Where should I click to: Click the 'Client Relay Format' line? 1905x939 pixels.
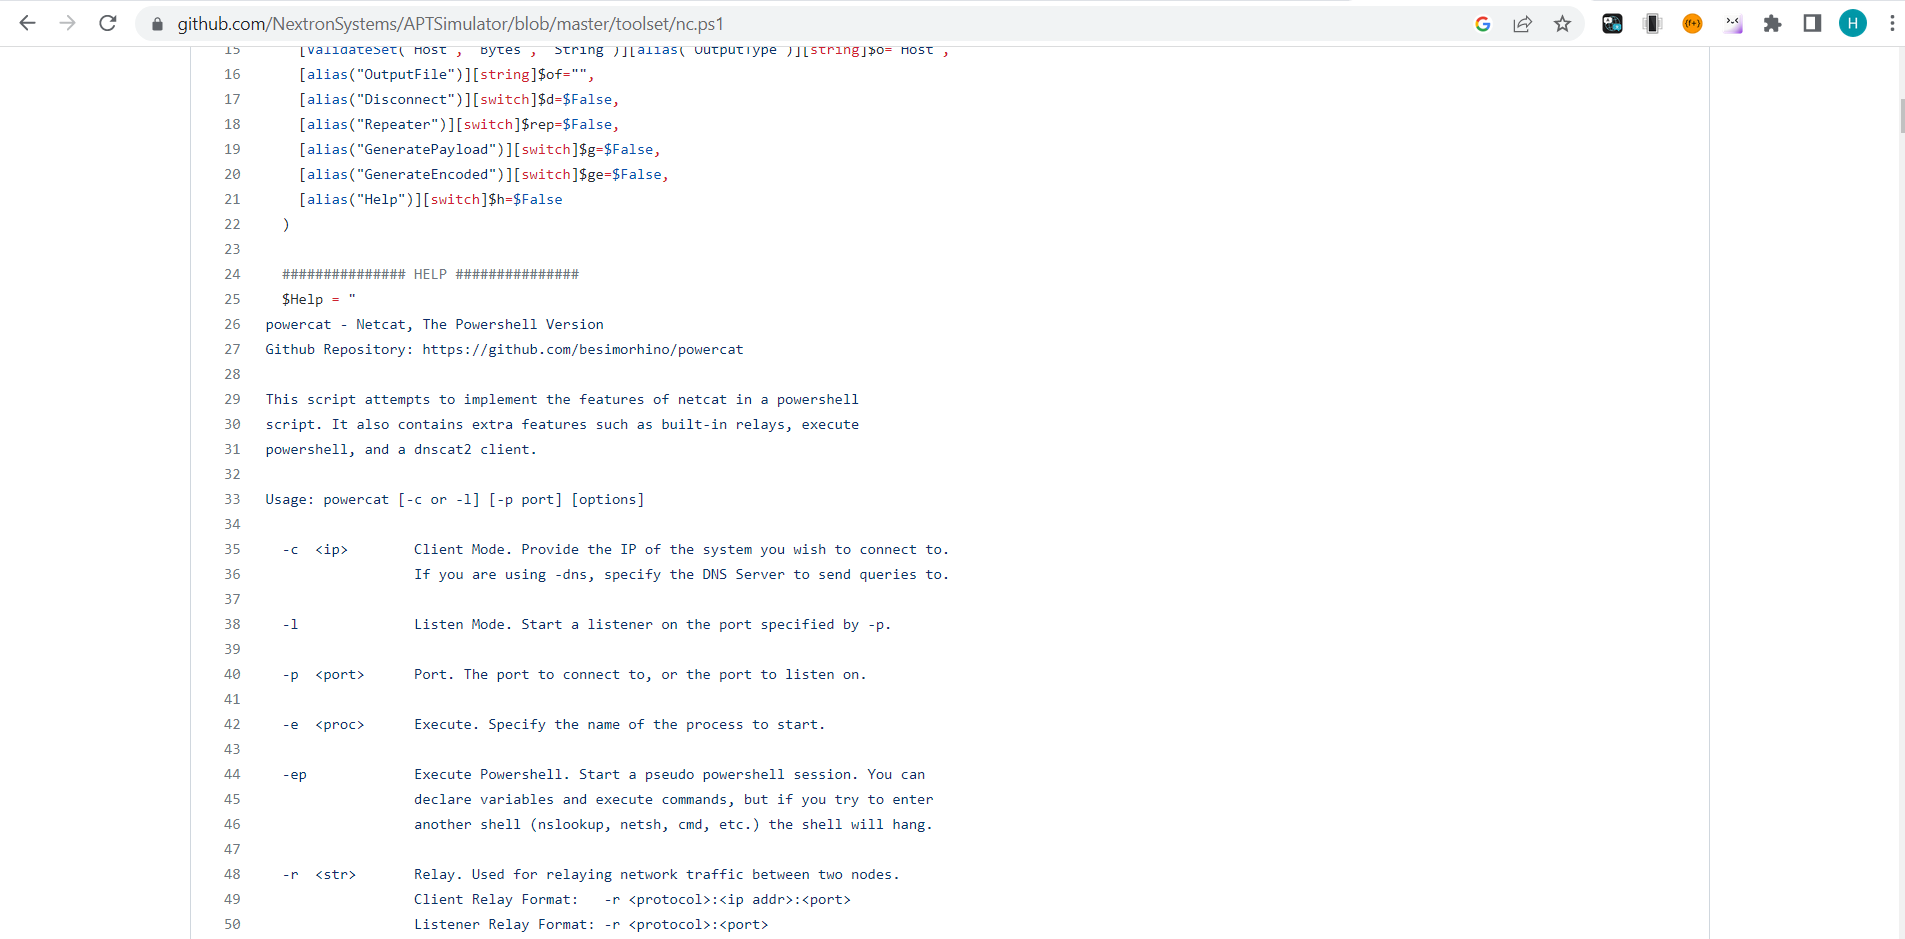632,899
